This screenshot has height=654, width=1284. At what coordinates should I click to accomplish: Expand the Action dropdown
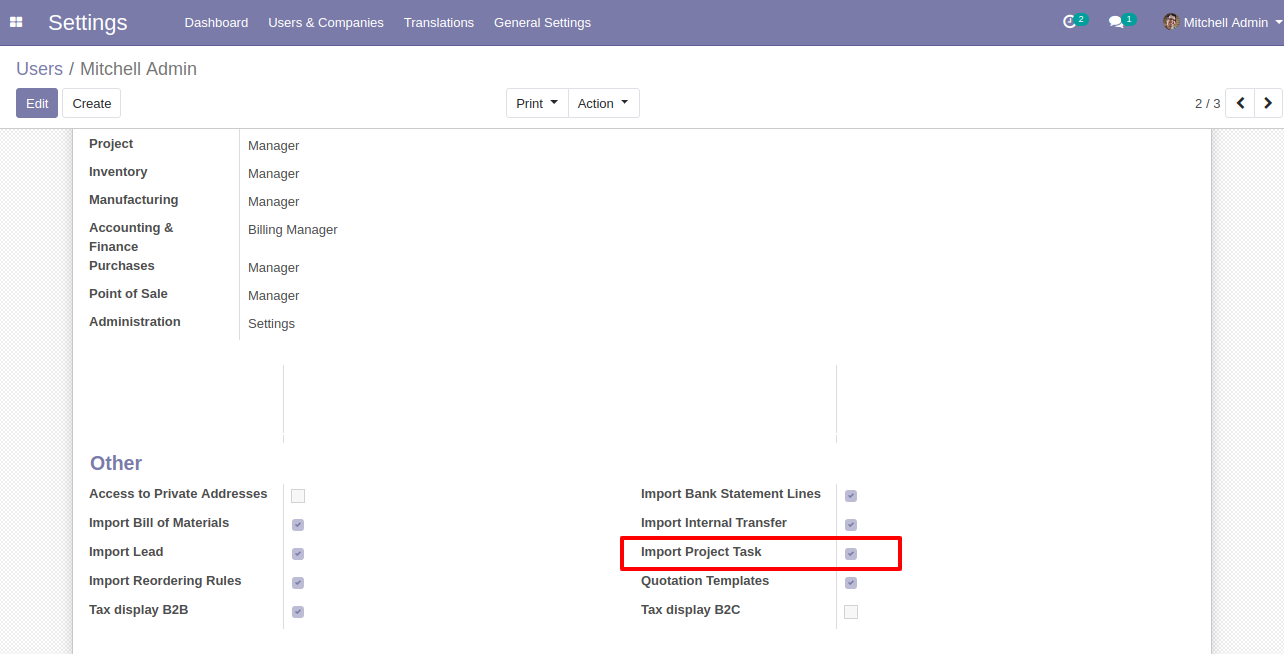604,103
